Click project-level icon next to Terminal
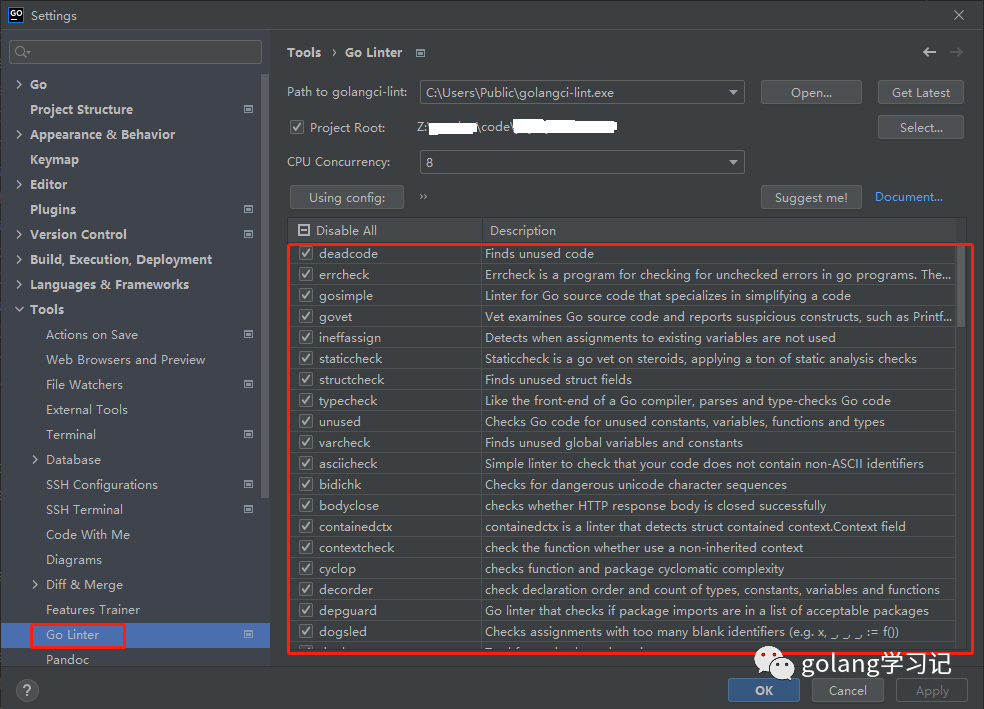Screen dimensions: 984x709 [249, 434]
